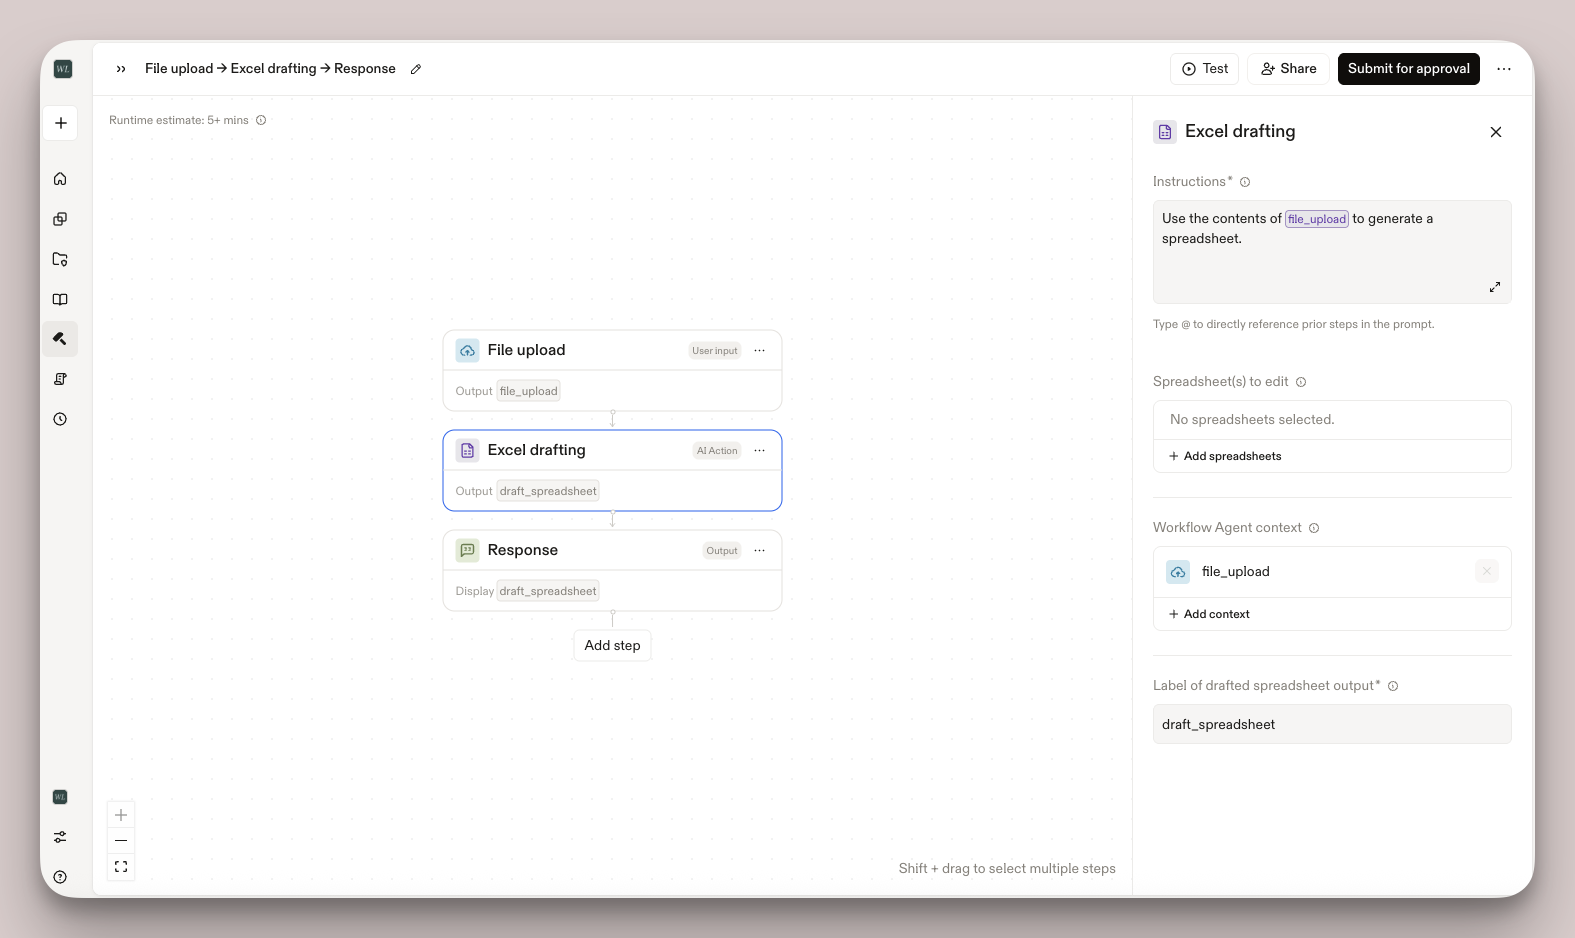This screenshot has width=1575, height=938.
Task: Click info icon next to Label of drafted spreadsheet output
Action: [1393, 686]
